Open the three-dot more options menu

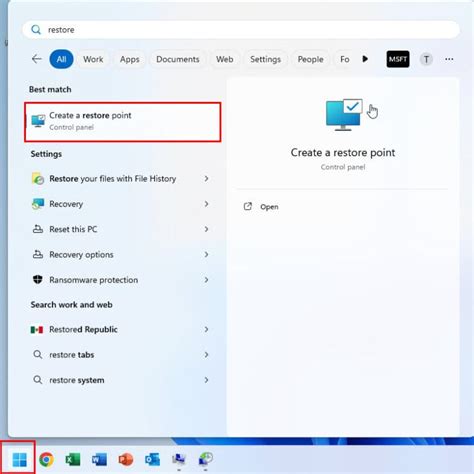point(449,59)
